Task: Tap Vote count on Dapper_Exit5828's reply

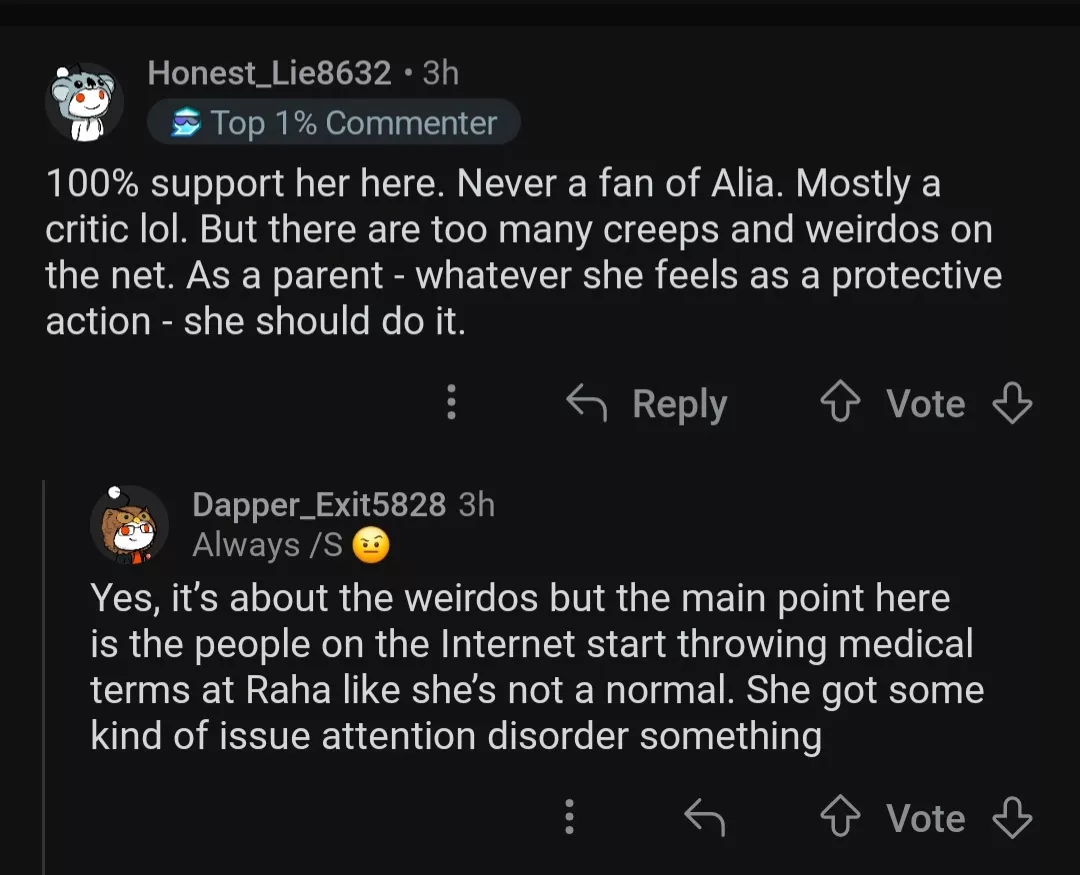Action: 925,818
